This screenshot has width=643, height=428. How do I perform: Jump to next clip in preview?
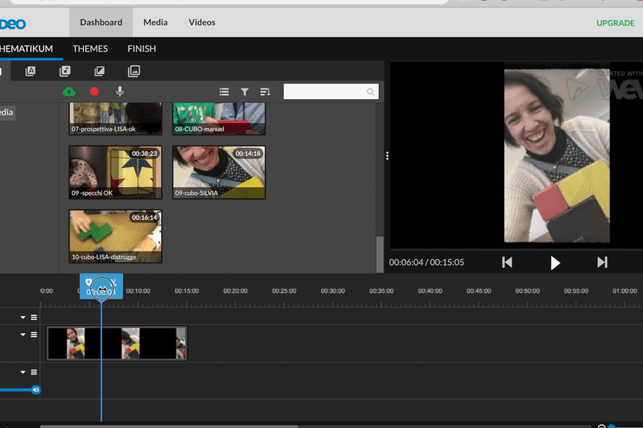click(x=602, y=262)
